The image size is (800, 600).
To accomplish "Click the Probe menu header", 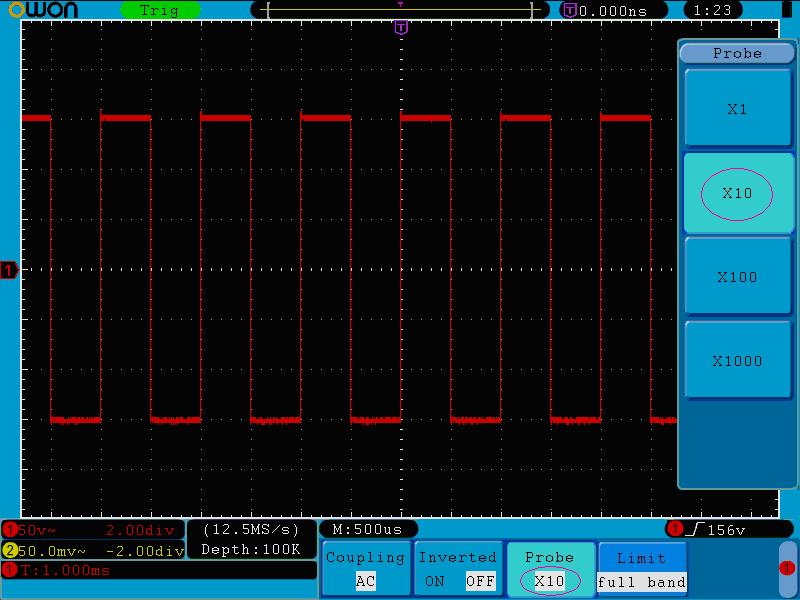I will click(737, 53).
